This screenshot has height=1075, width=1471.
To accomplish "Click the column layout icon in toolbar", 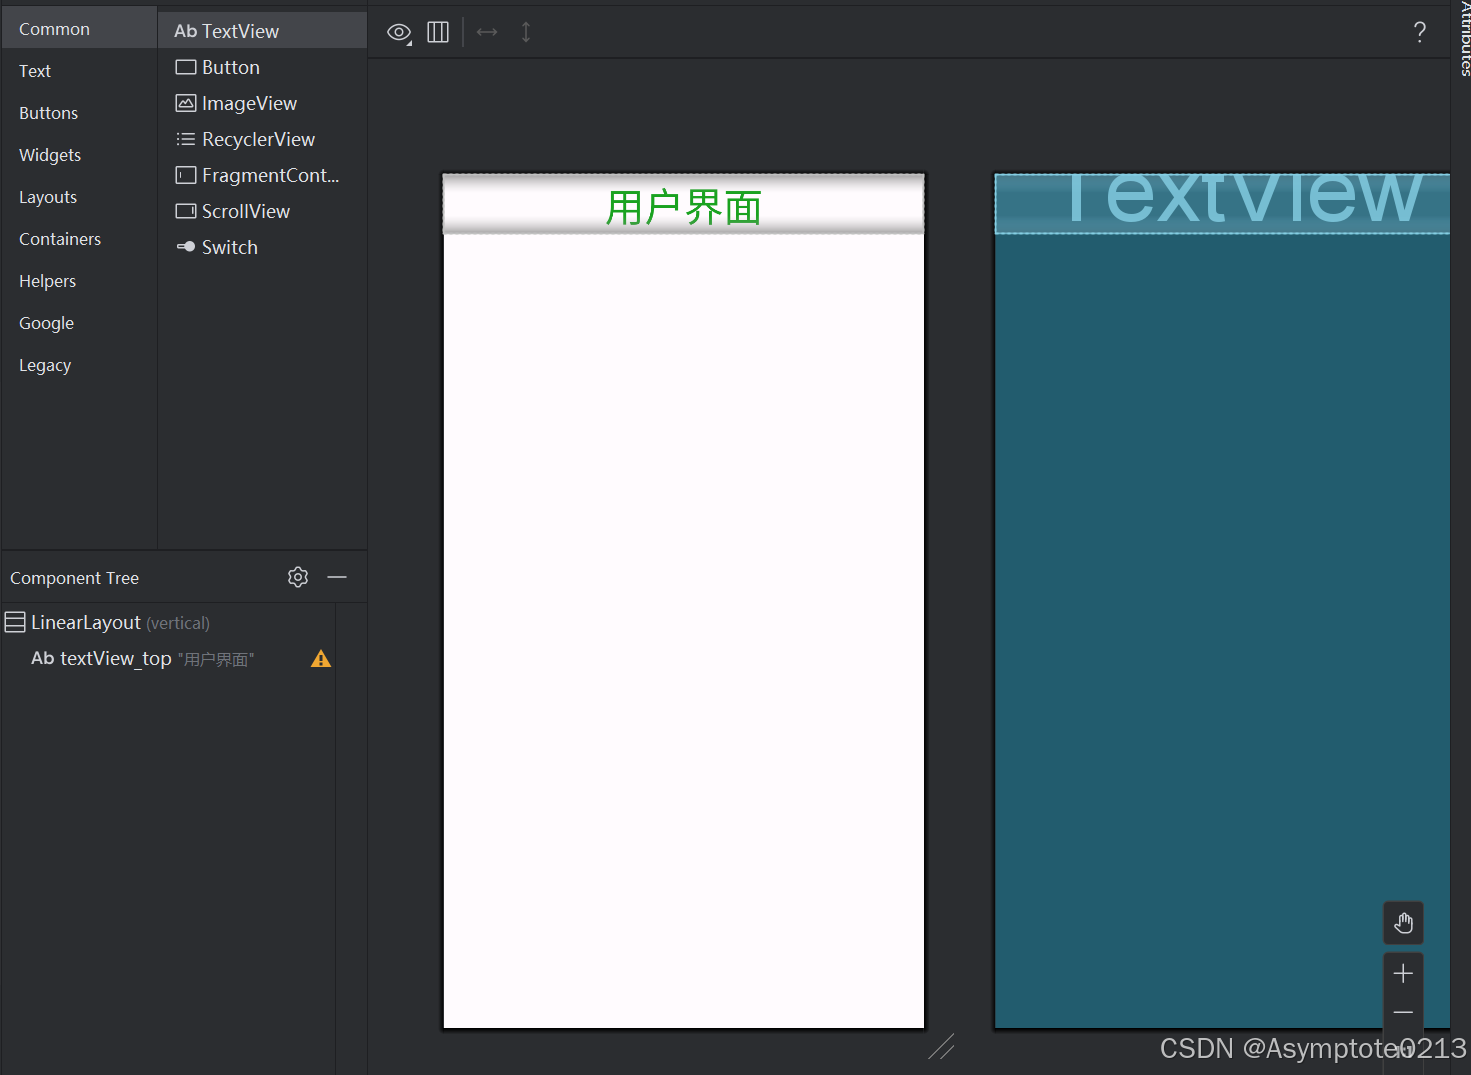I will (438, 32).
